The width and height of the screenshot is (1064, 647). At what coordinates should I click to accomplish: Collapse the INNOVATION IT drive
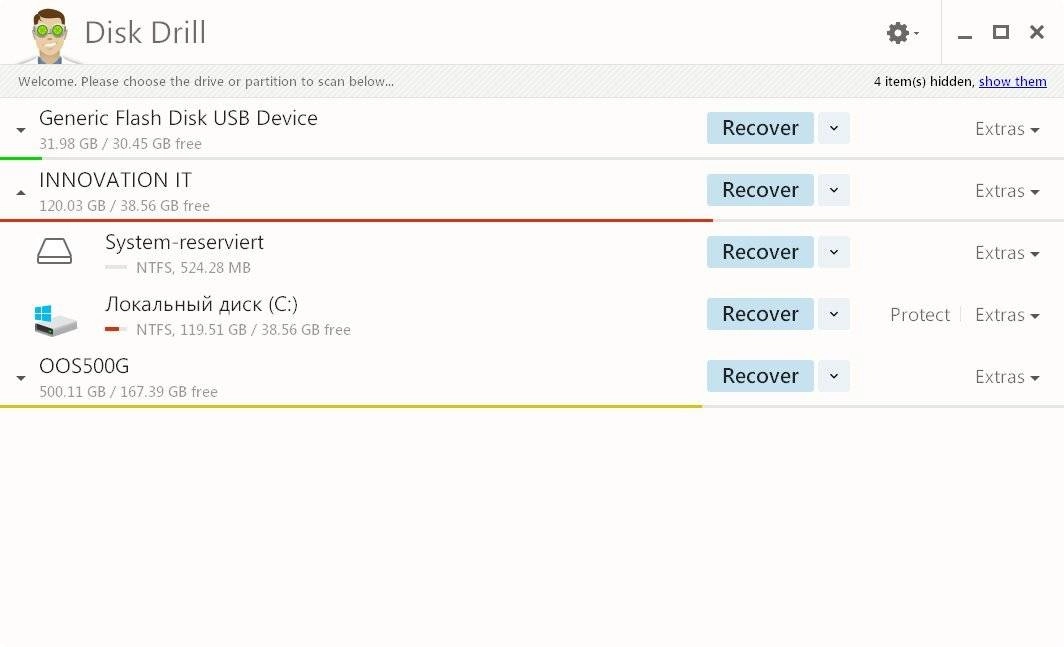coord(21,193)
